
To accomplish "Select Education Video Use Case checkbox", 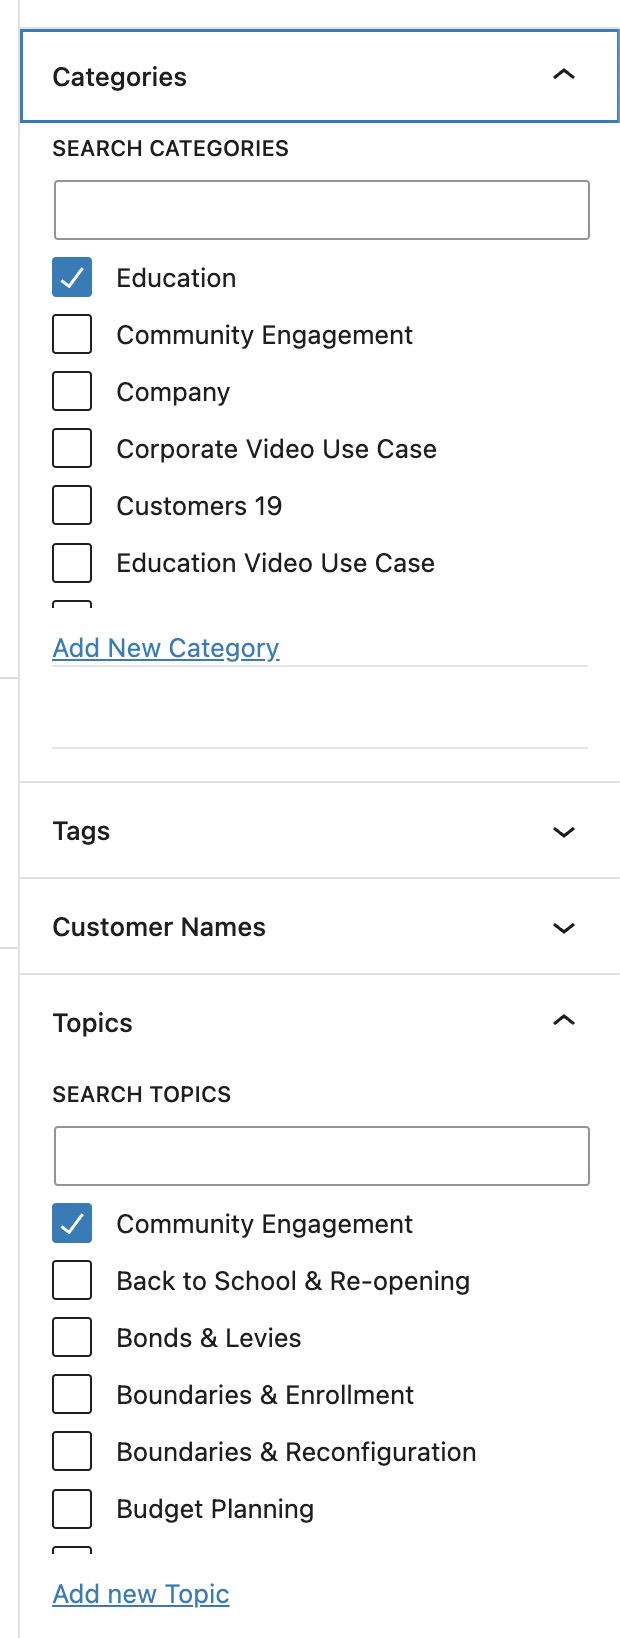I will (72, 563).
